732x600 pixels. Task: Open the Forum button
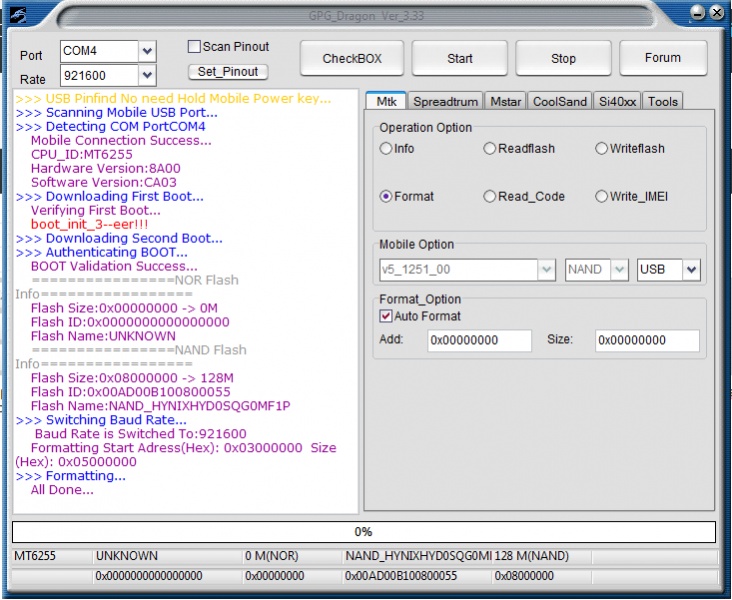(663, 58)
